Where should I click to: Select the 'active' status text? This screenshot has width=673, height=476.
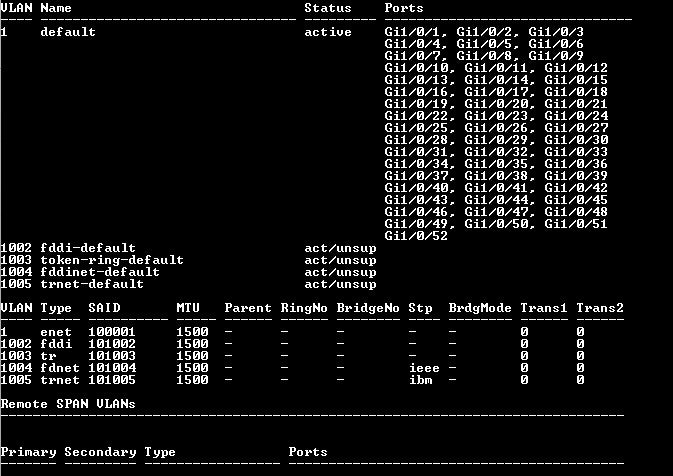(328, 32)
